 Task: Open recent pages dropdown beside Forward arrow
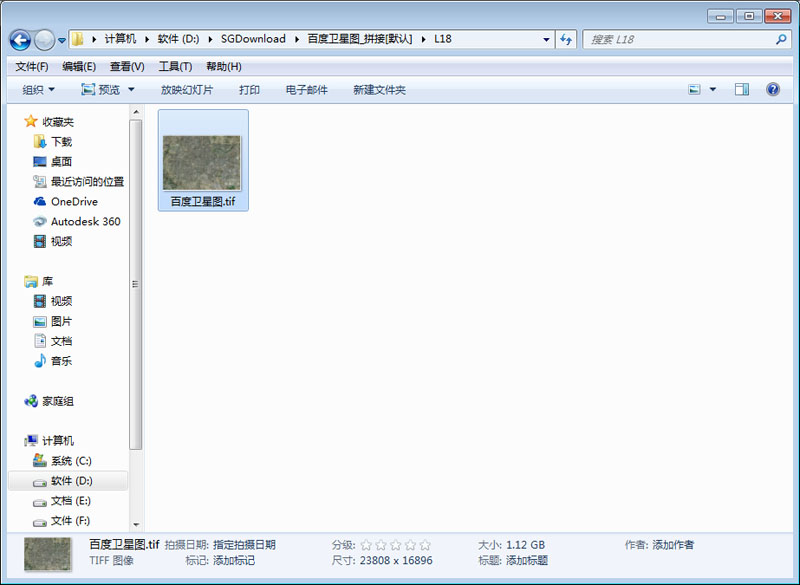click(x=62, y=40)
